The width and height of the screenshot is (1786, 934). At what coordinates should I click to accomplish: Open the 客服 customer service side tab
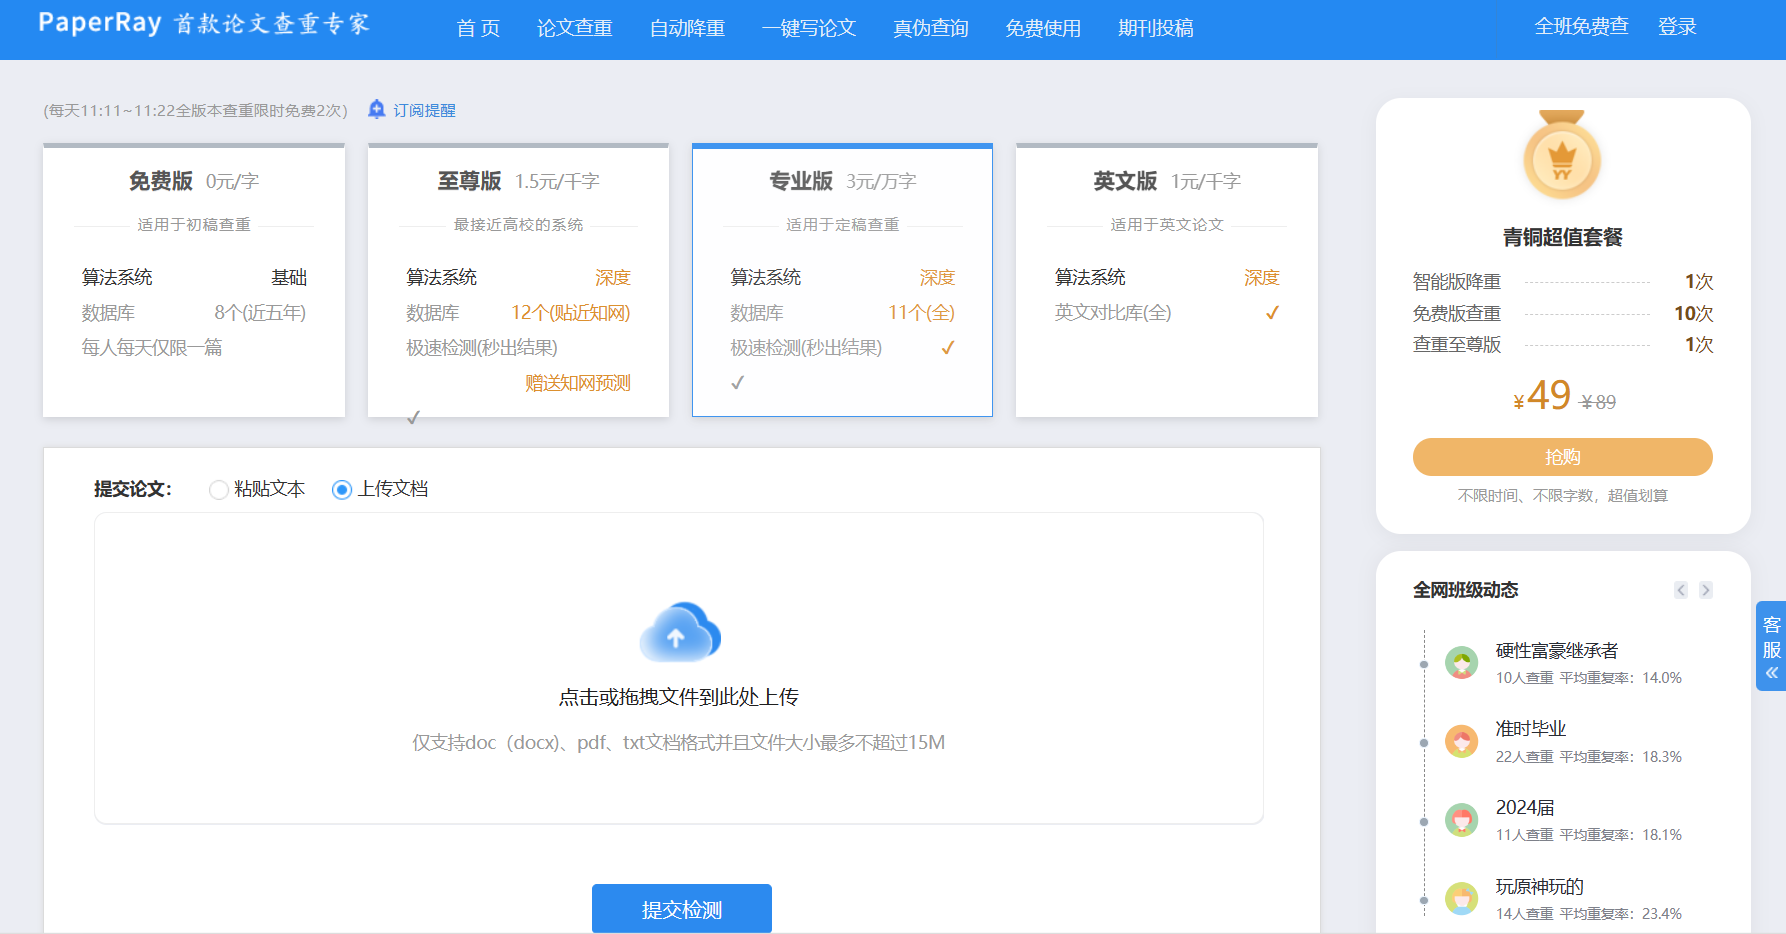click(x=1771, y=646)
